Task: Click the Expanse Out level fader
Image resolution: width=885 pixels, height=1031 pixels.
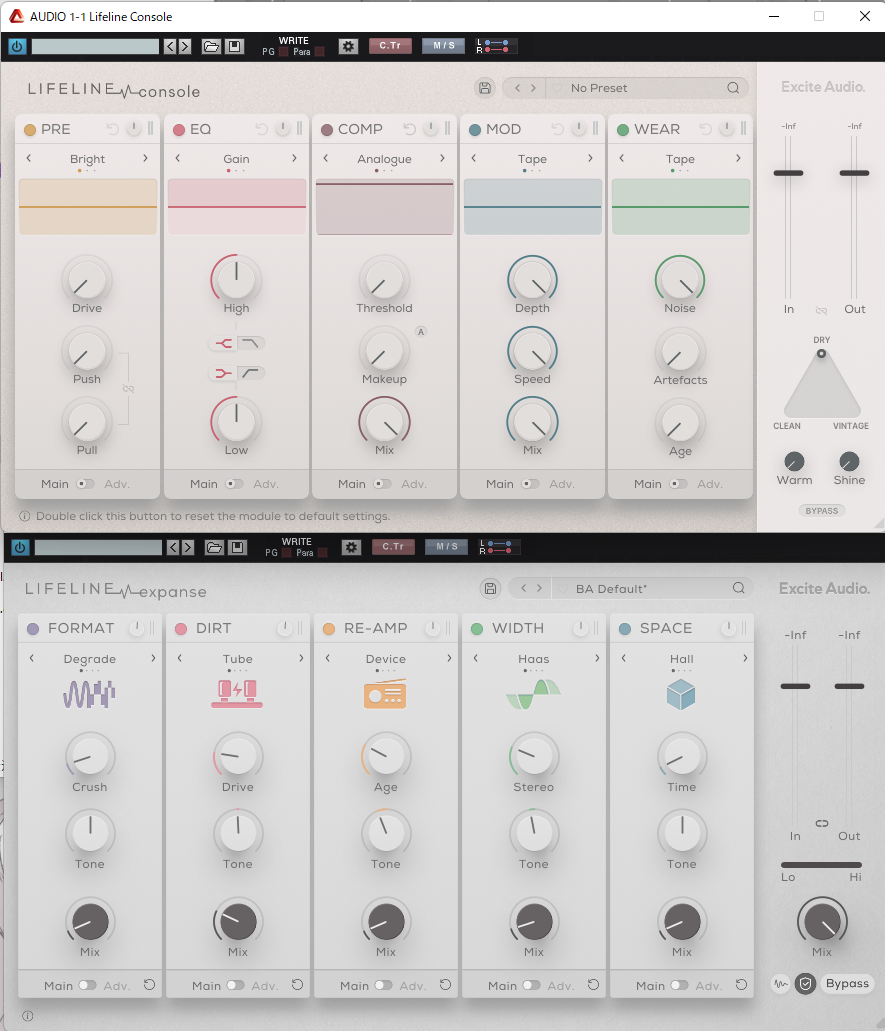Action: 849,686
